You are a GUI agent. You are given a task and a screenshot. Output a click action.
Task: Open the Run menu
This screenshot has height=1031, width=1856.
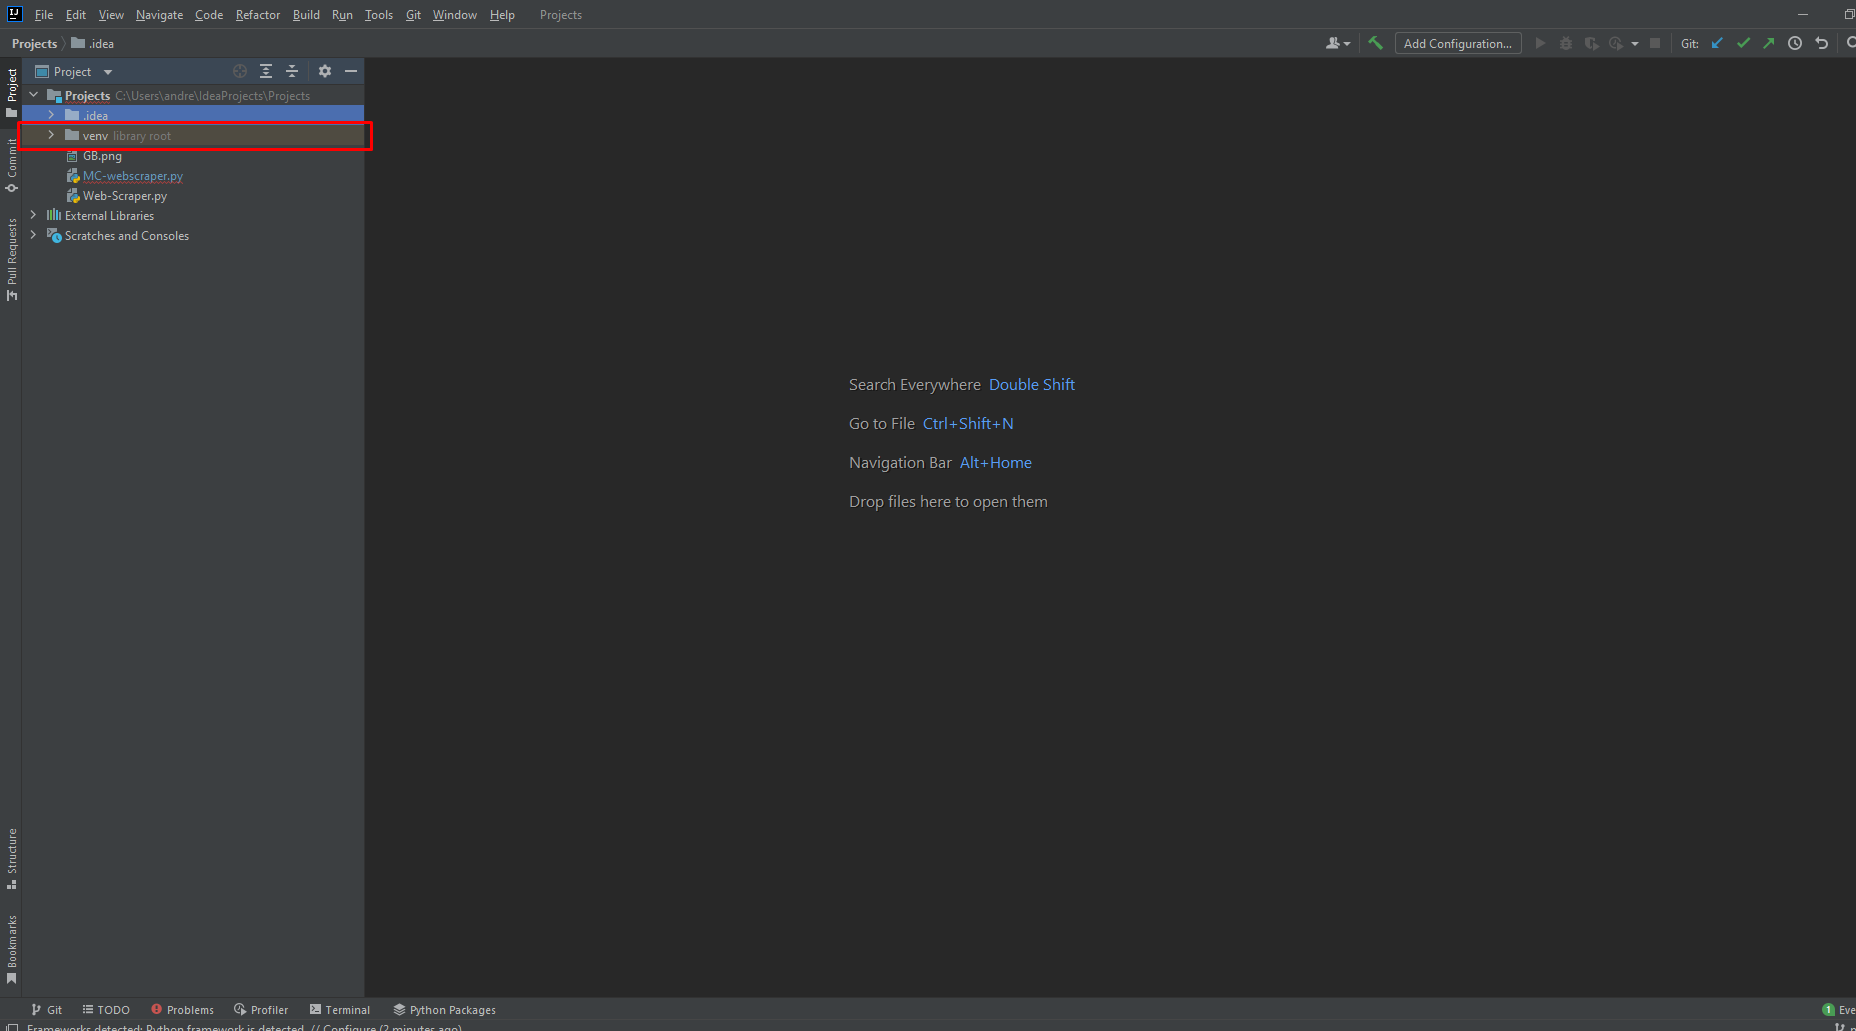(x=342, y=15)
